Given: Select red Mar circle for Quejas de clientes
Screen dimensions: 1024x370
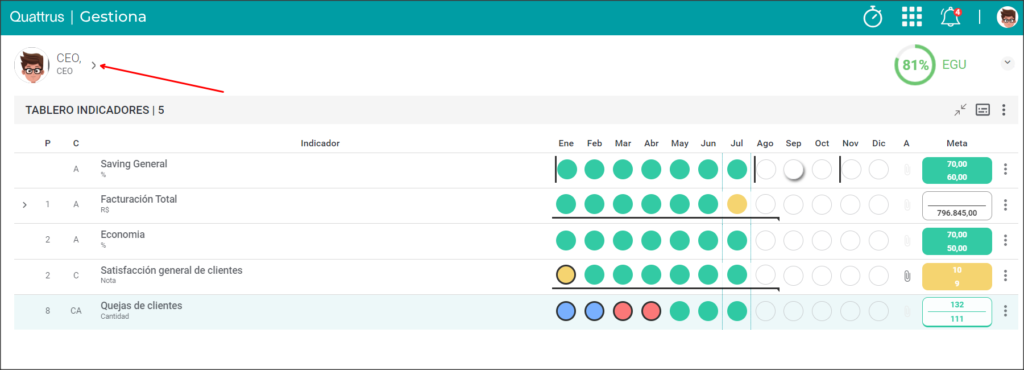Looking at the screenshot, I should coord(623,311).
